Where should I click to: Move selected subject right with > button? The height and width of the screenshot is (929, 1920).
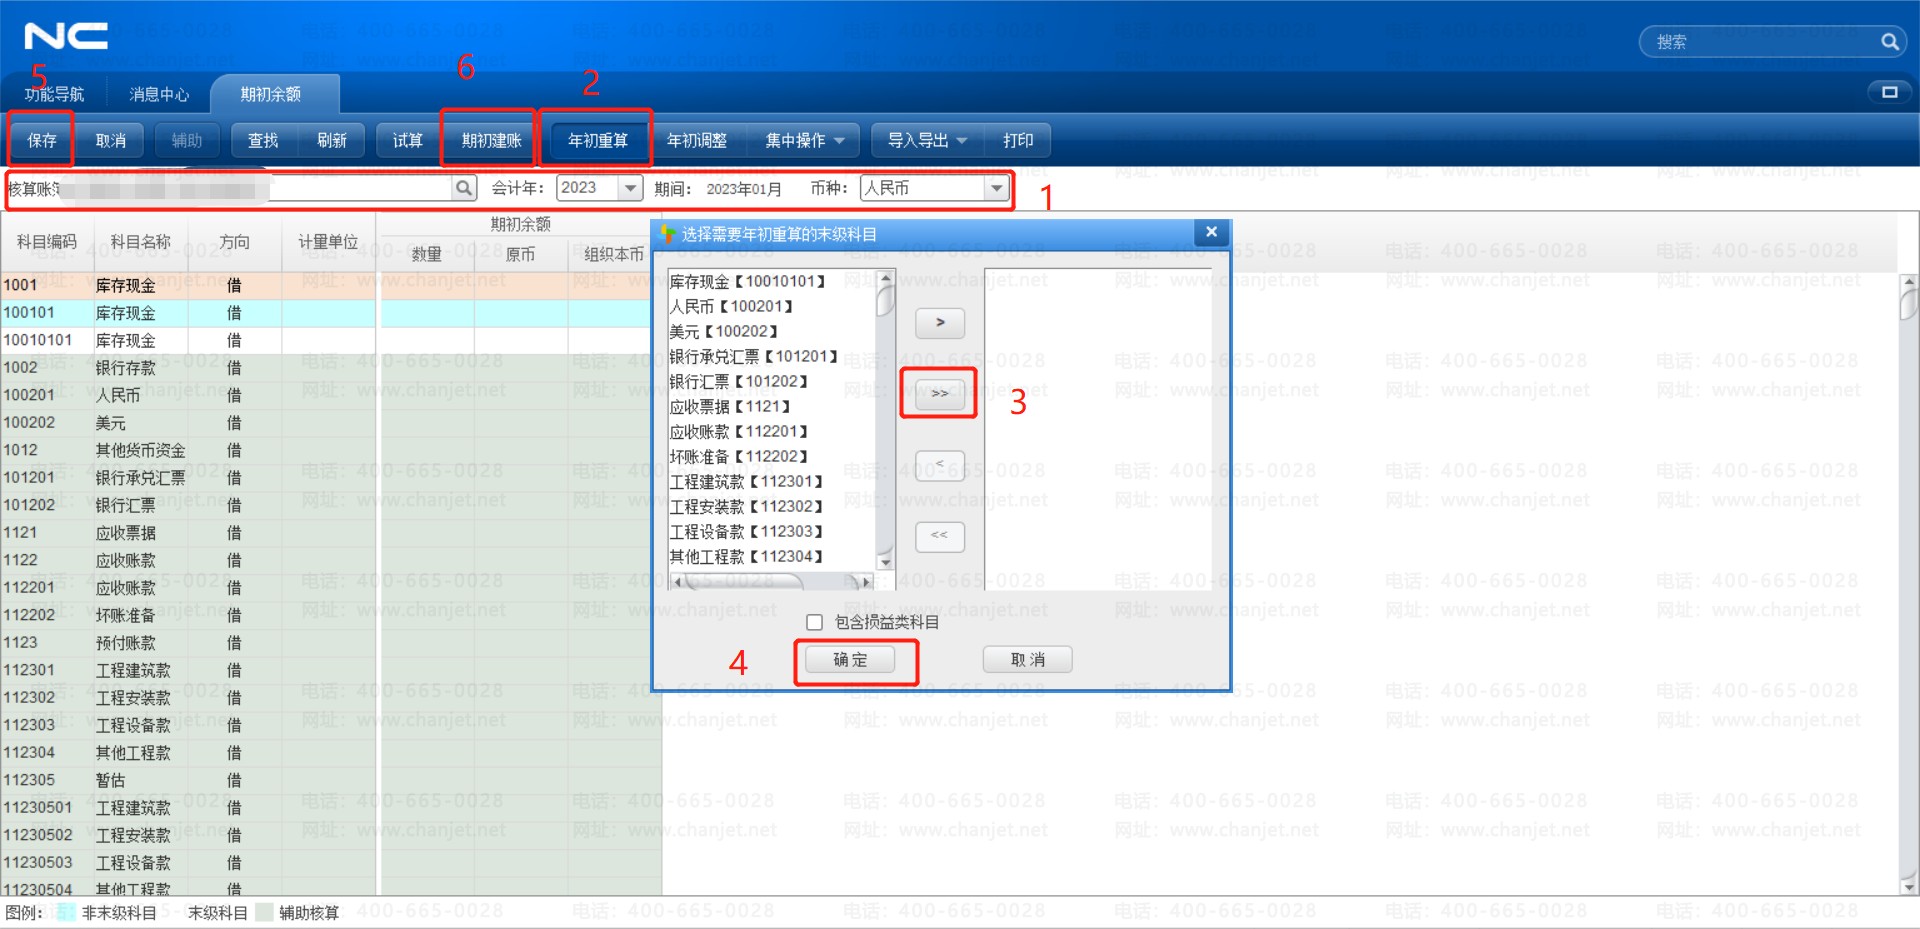[940, 323]
